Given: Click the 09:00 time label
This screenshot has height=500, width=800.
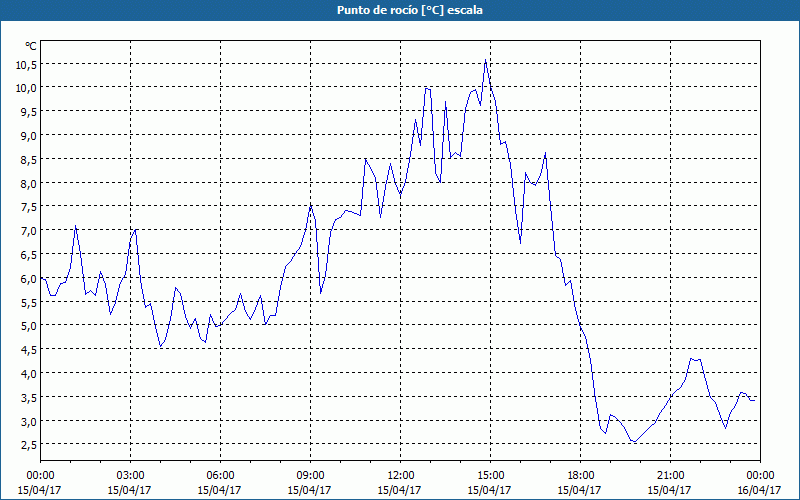Looking at the screenshot, I should click(310, 476).
